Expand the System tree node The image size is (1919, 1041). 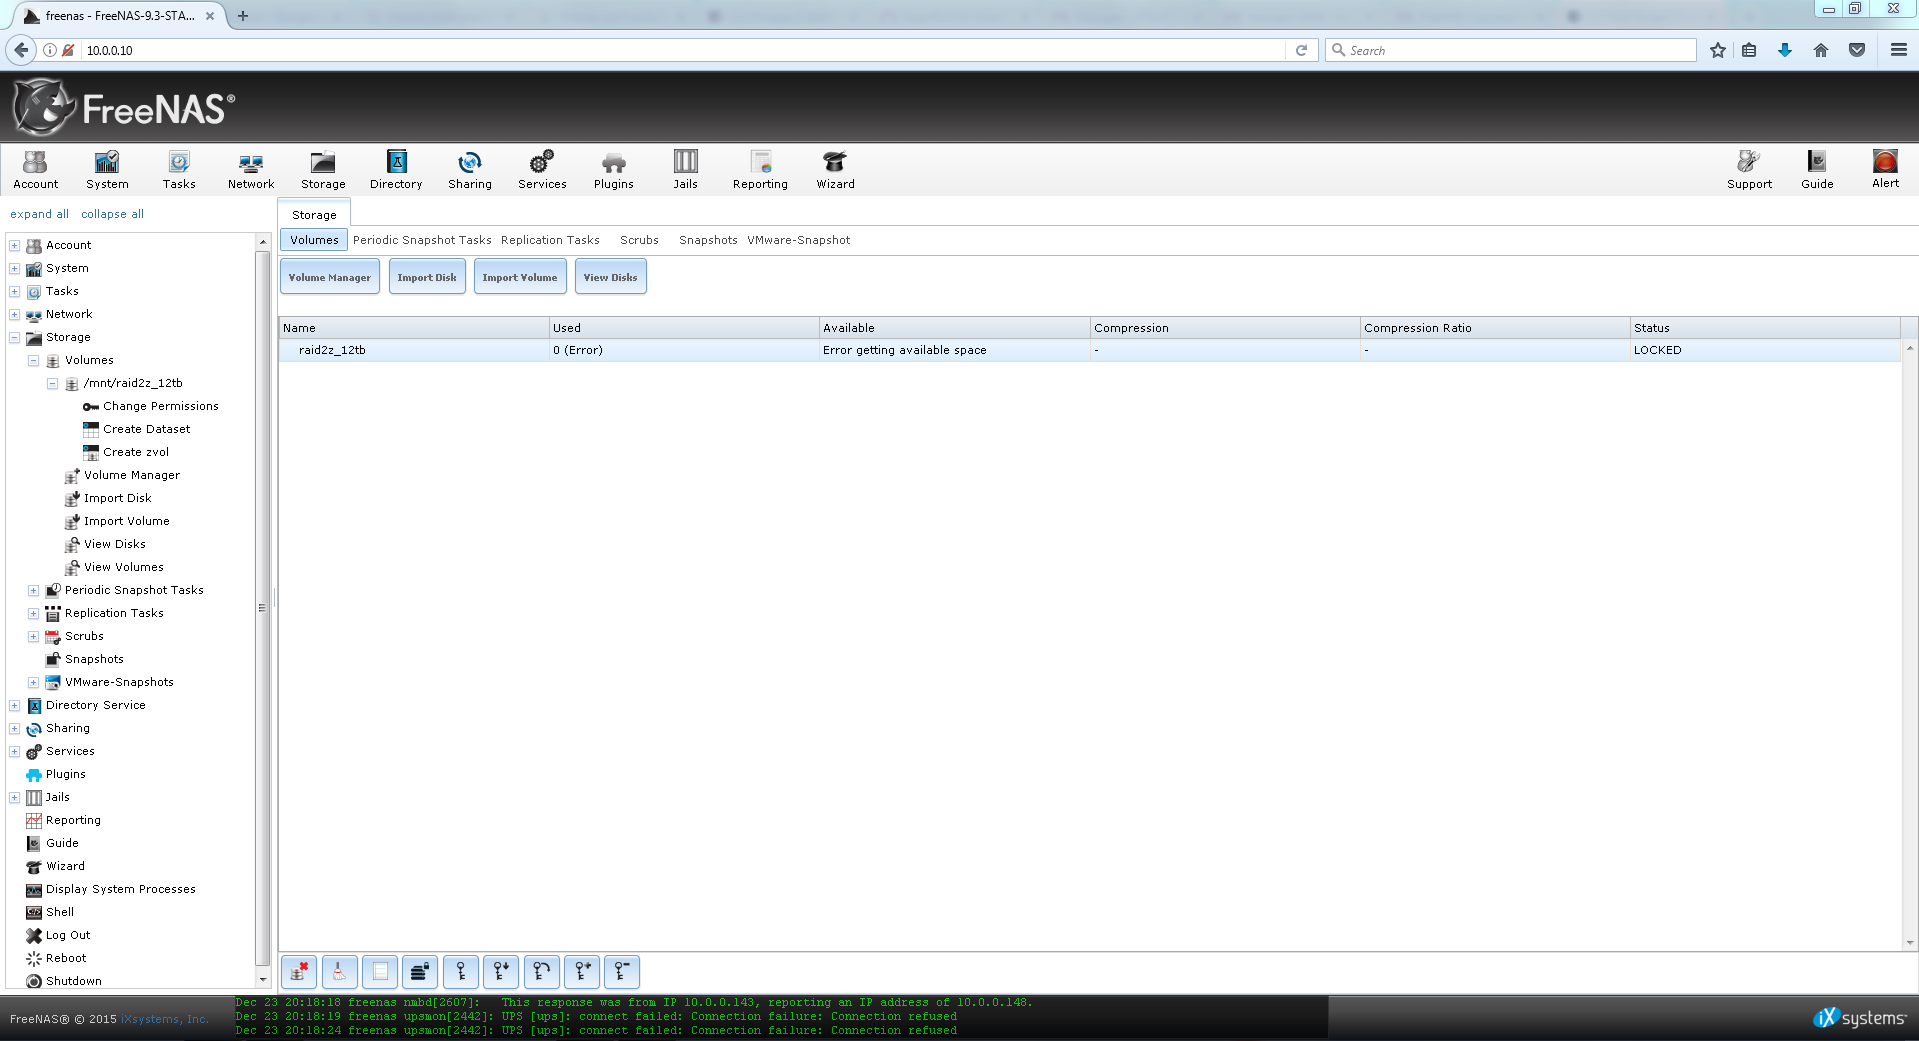pos(15,268)
